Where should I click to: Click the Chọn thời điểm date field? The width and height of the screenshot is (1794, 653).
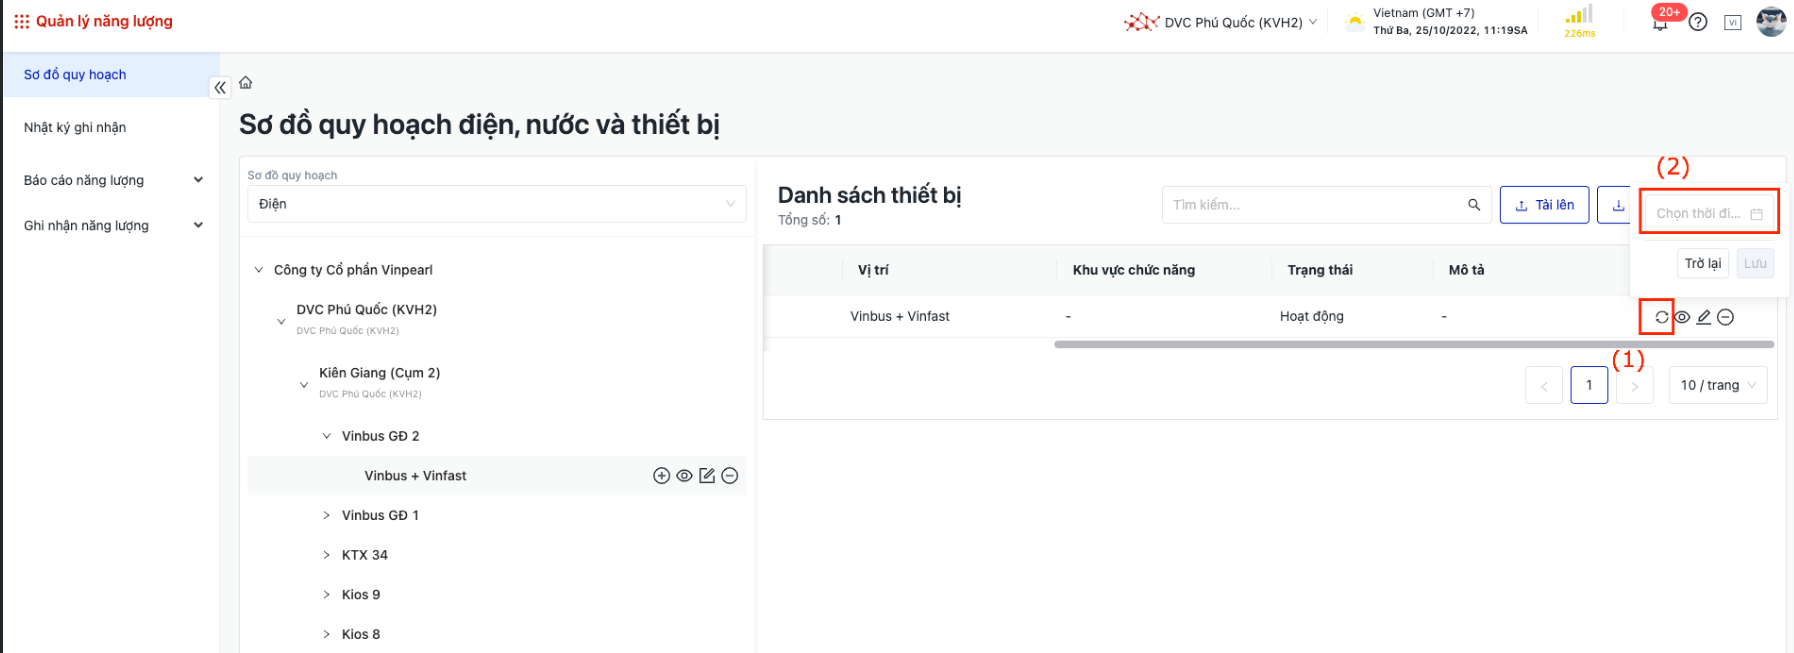[x=1710, y=213]
